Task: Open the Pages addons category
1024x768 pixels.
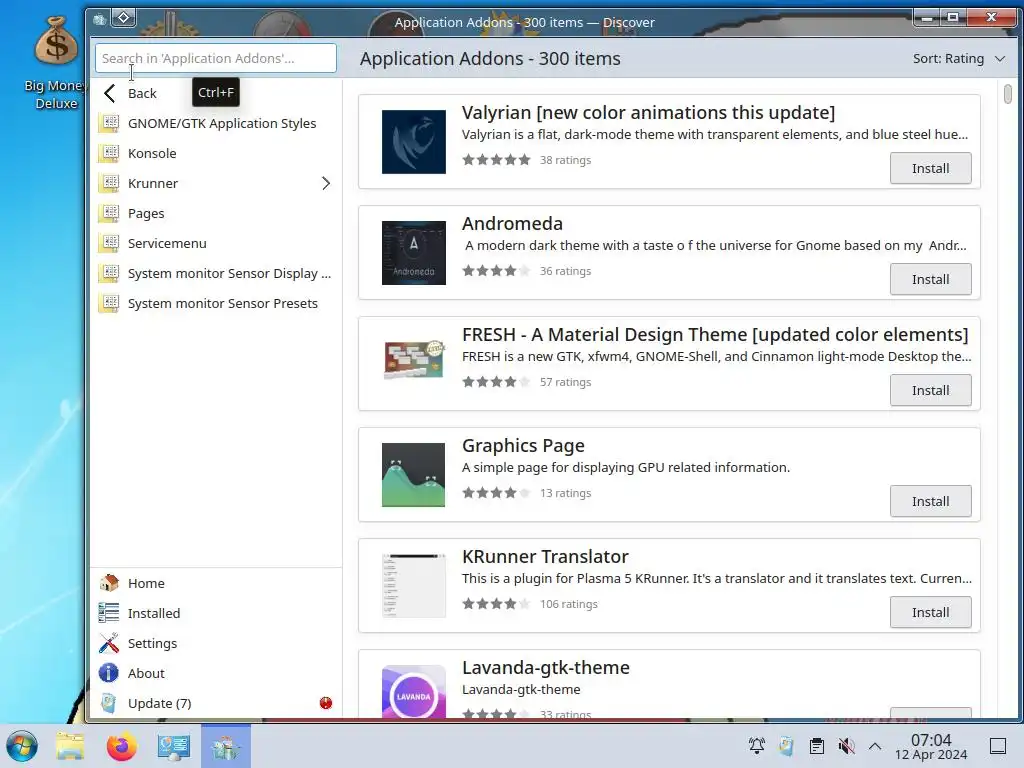Action: [216, 213]
